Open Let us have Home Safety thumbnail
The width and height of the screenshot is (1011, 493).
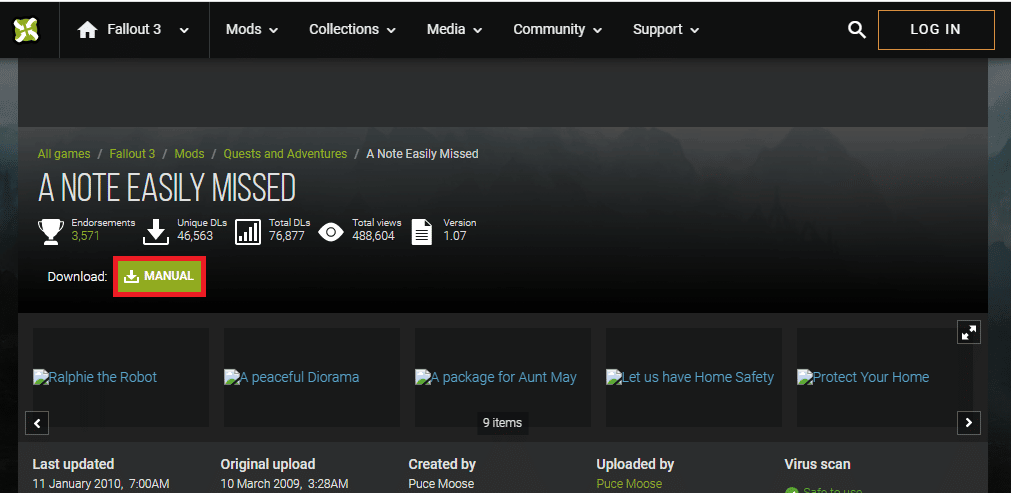[694, 377]
